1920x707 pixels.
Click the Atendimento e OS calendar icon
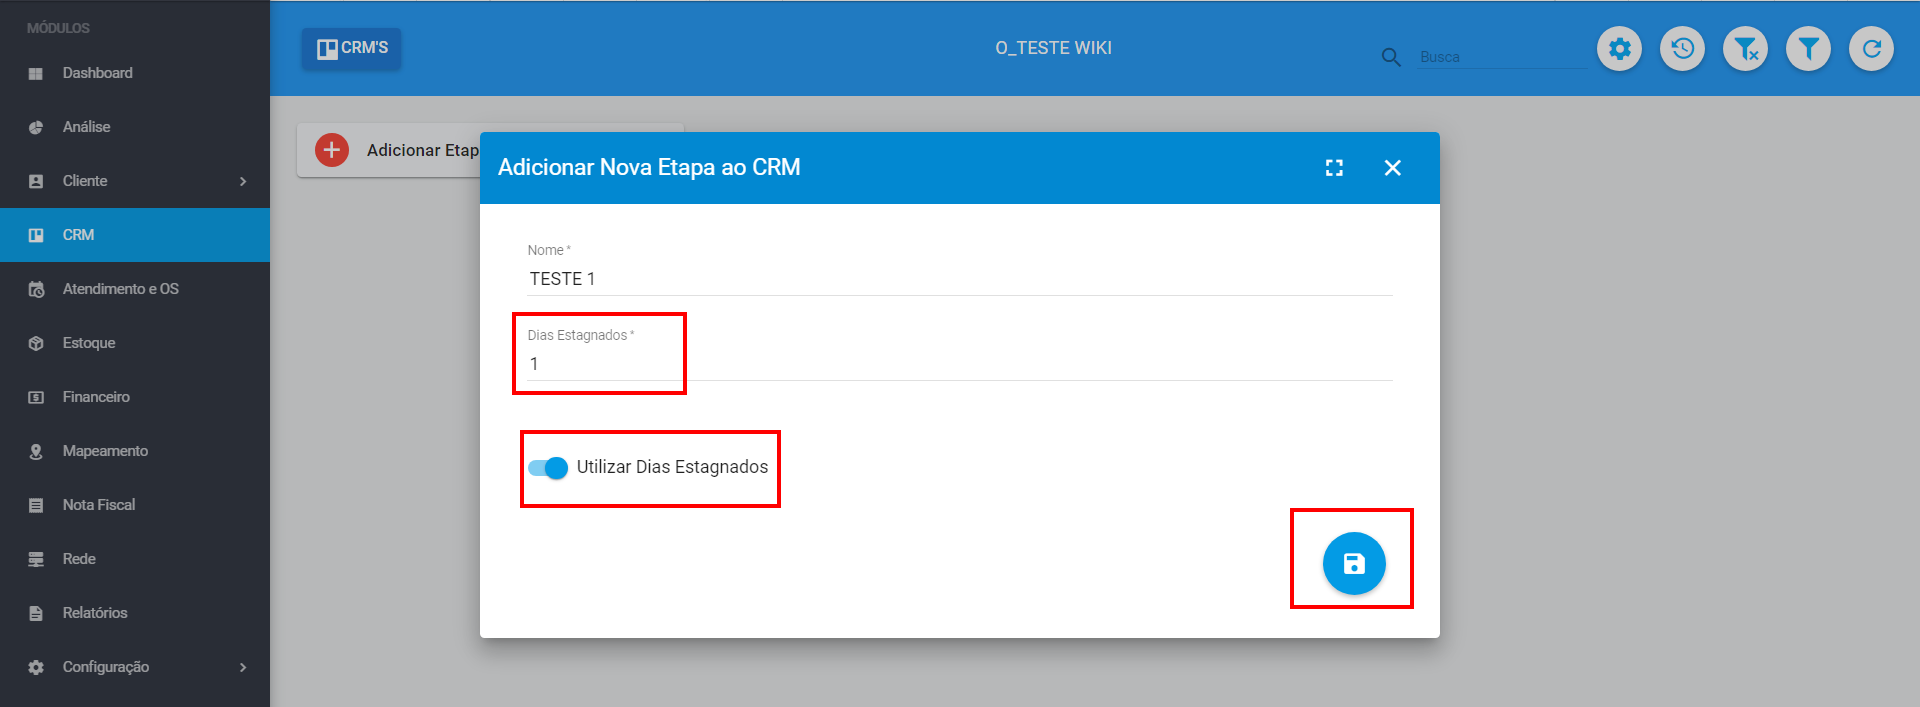click(36, 289)
